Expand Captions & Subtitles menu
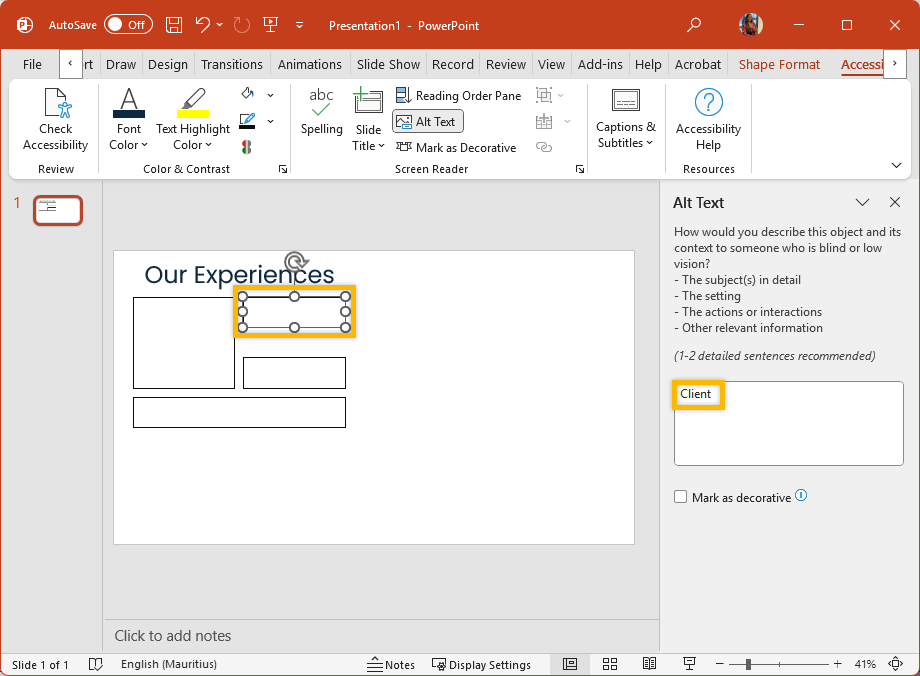Image resolution: width=920 pixels, height=676 pixels. [x=626, y=134]
